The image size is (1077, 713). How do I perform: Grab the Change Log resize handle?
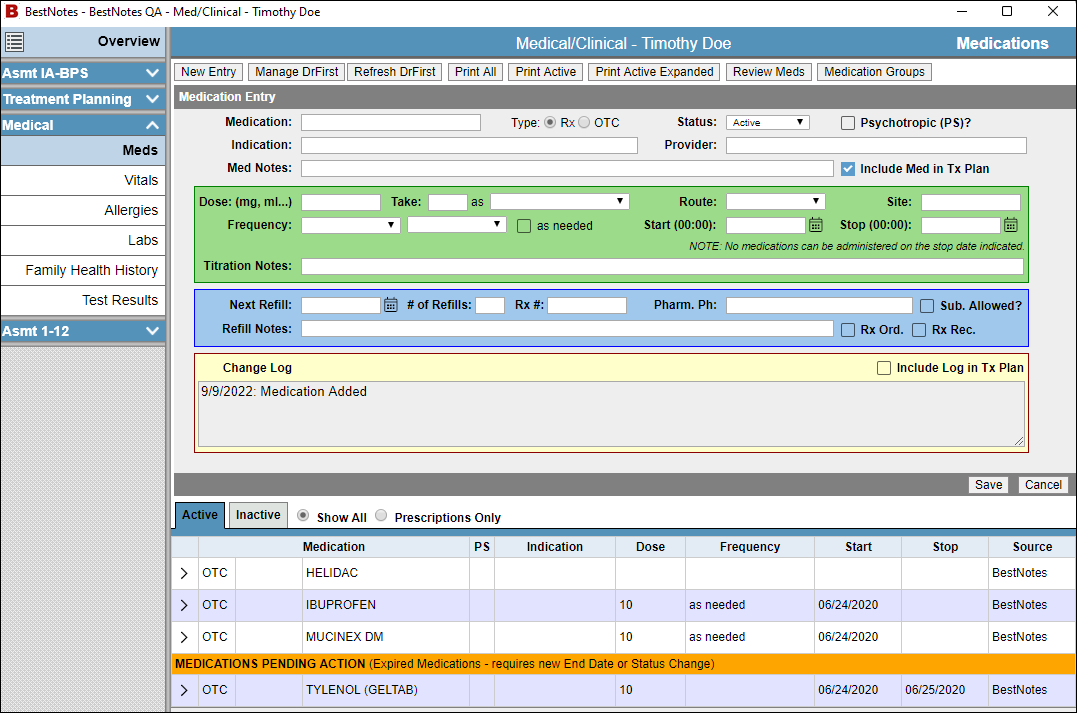1019,442
